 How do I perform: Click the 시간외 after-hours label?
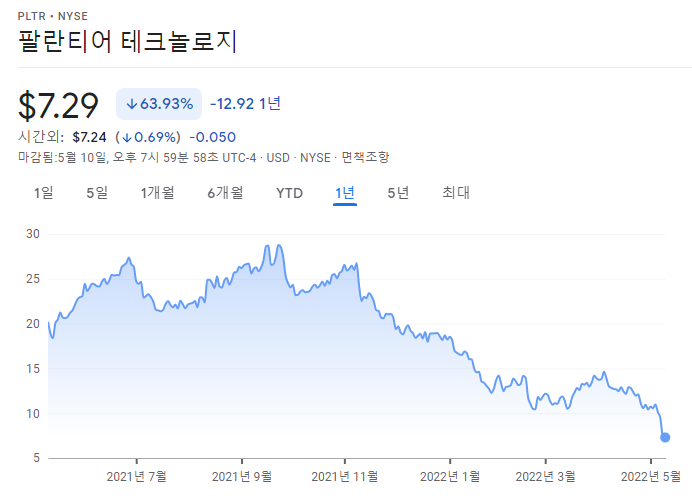41,137
